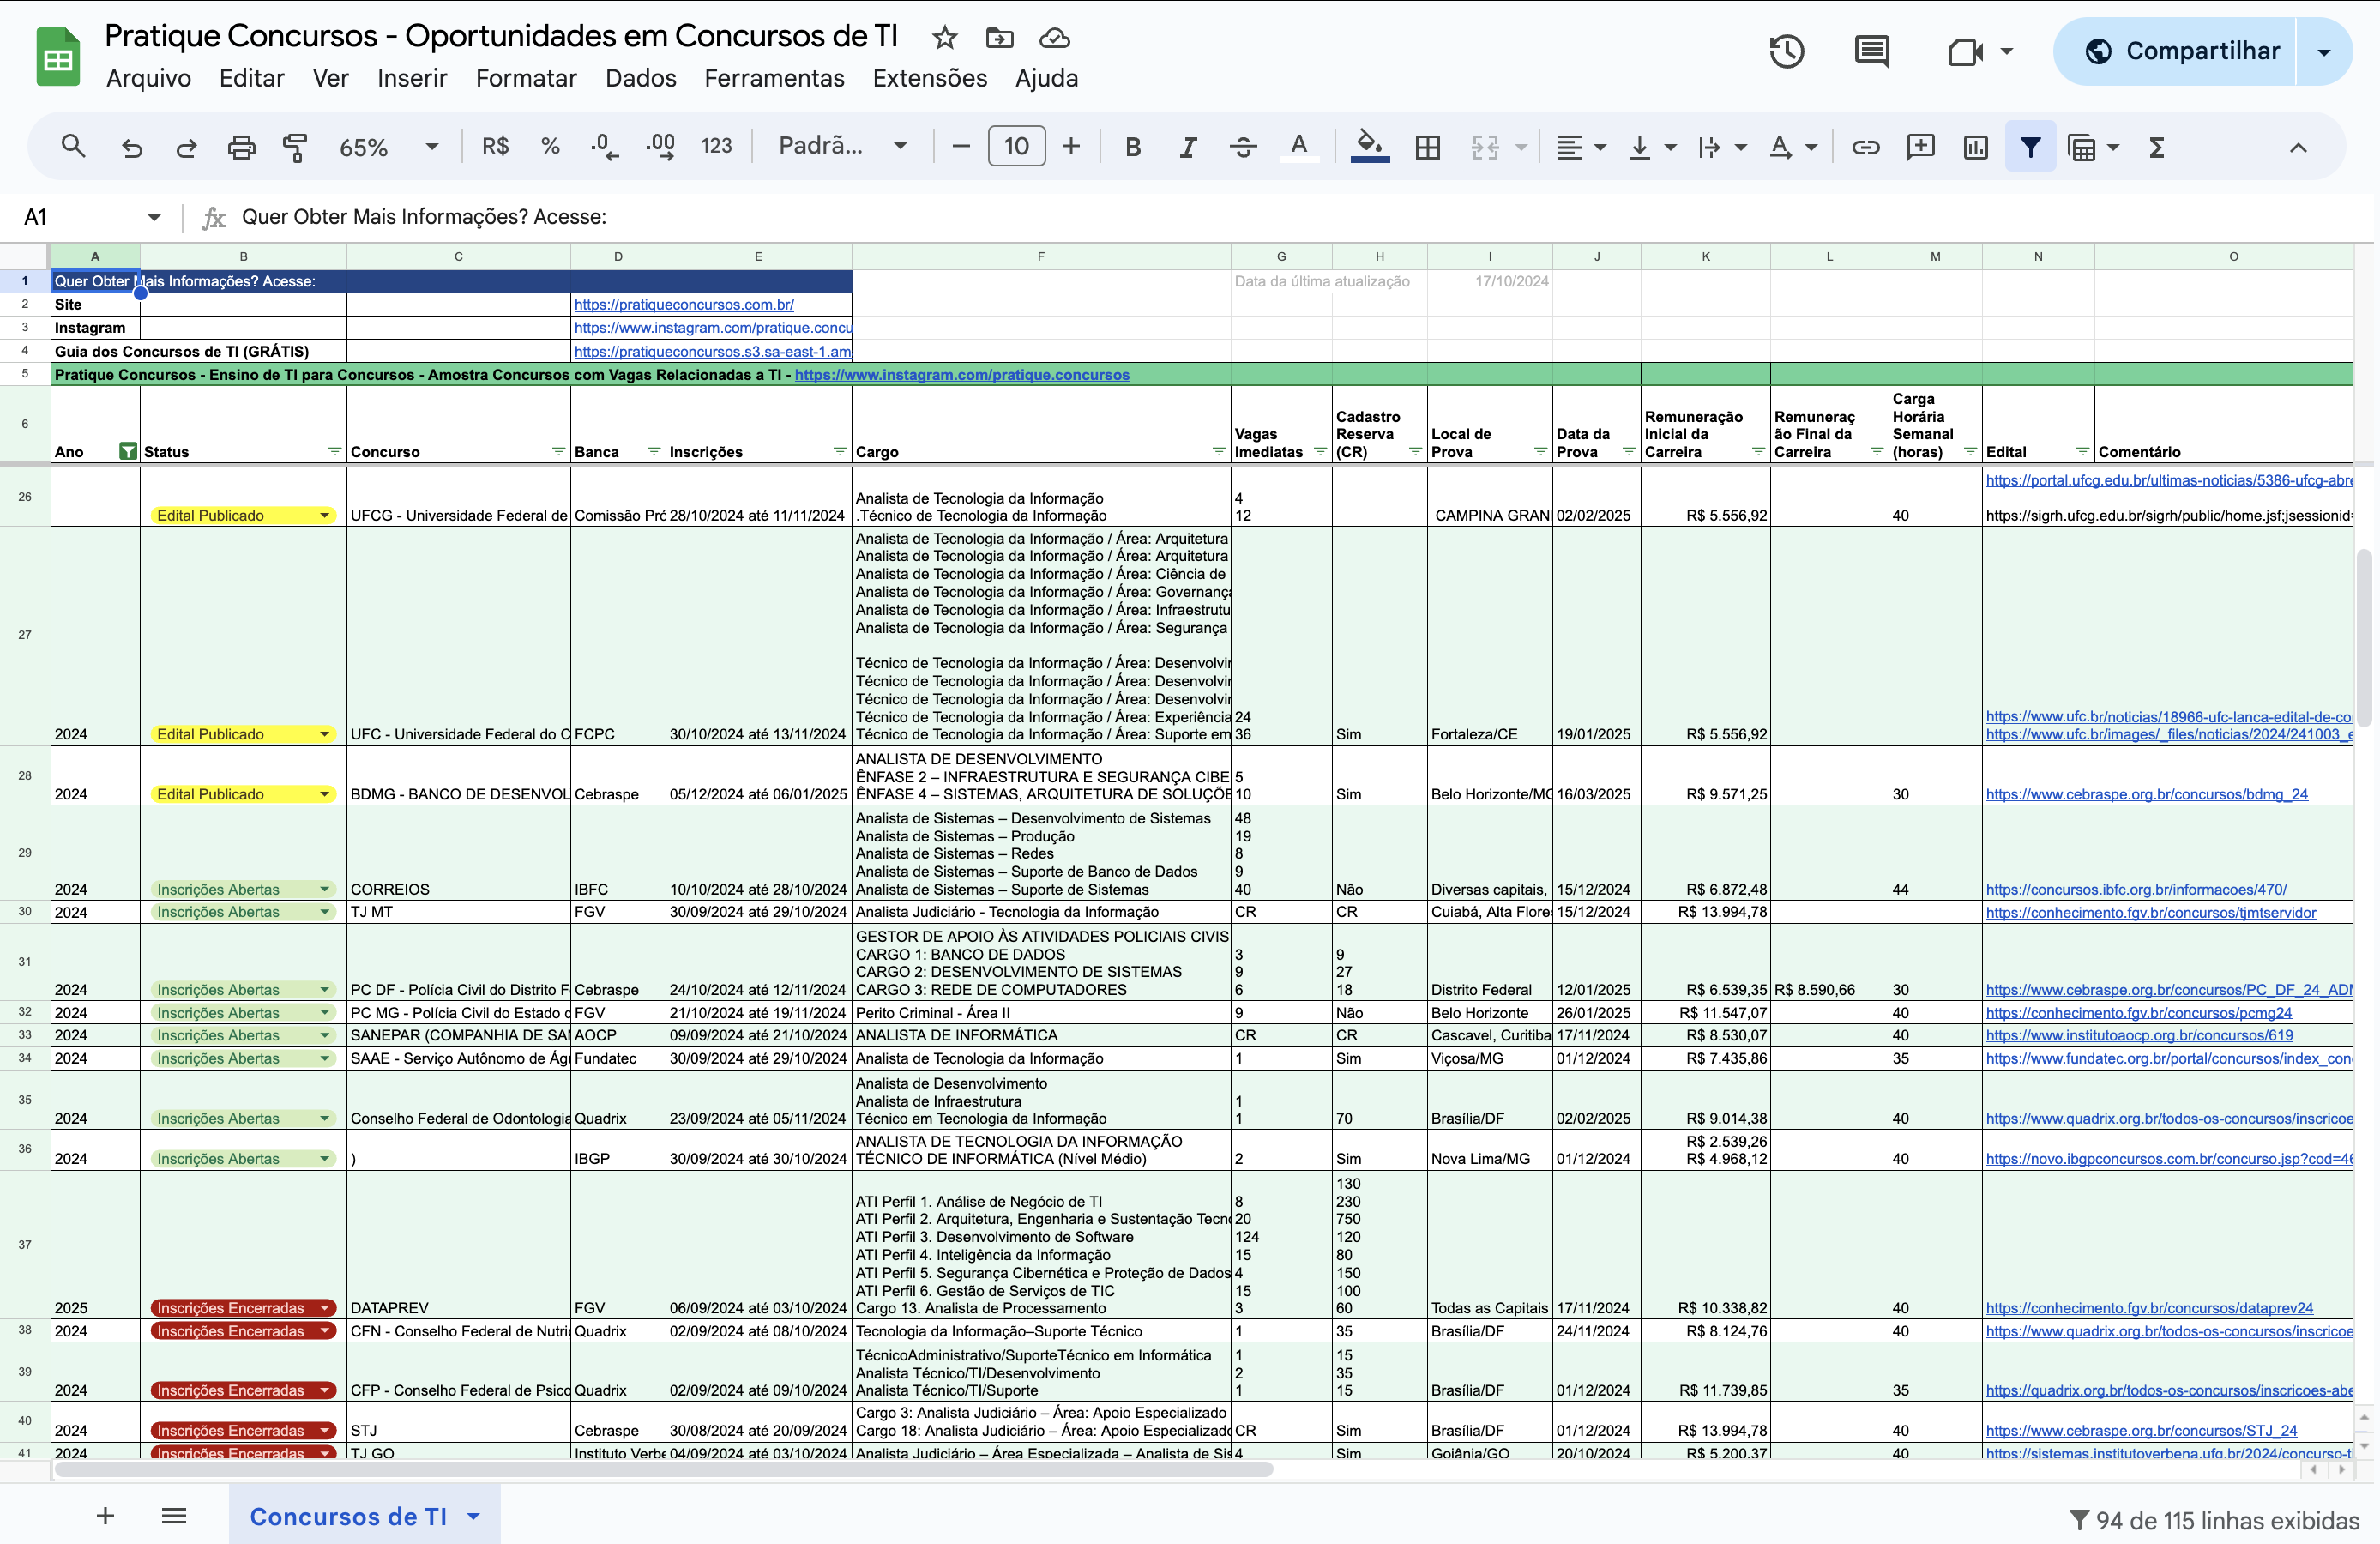Viewport: 2380px width, 1544px height.
Task: Open Google Sheets home icon
Action: [58, 57]
